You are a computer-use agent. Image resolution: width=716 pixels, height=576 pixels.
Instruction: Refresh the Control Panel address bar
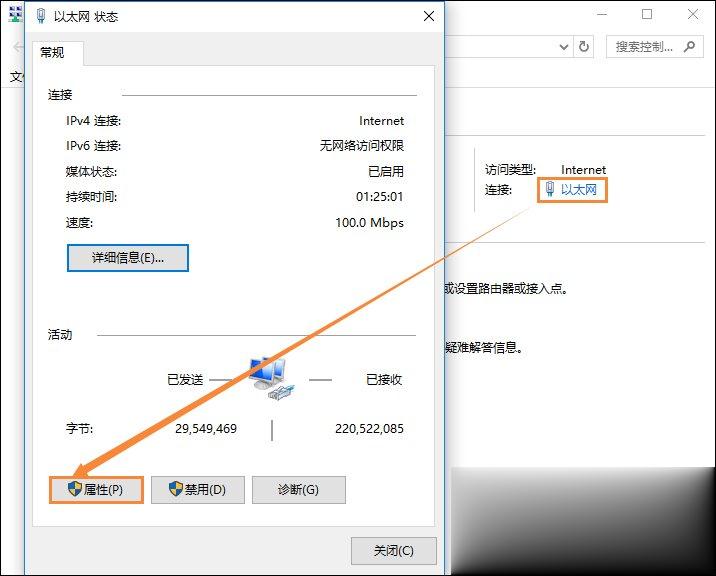click(584, 47)
